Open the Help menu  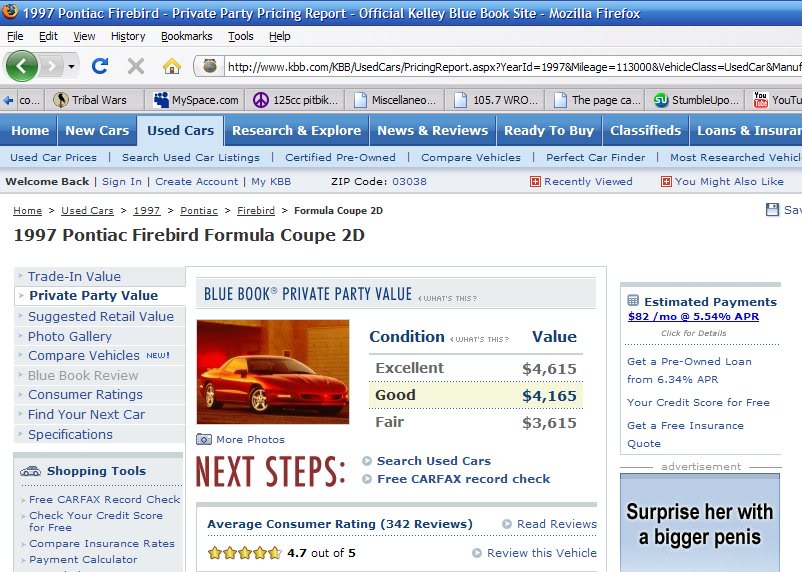coord(280,36)
